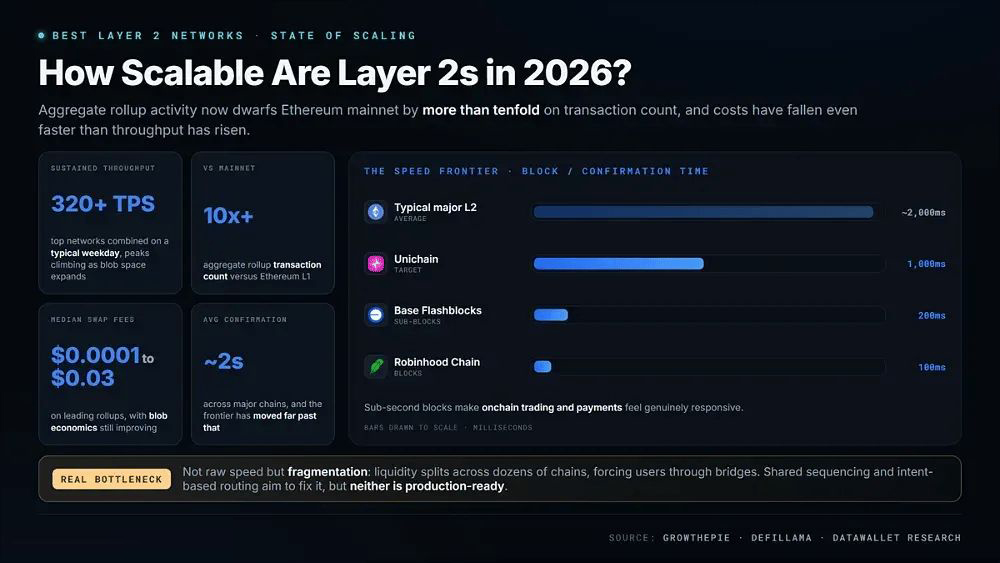Click the Robinhood Chain 100ms bar
The width and height of the screenshot is (1000, 563).
point(543,367)
